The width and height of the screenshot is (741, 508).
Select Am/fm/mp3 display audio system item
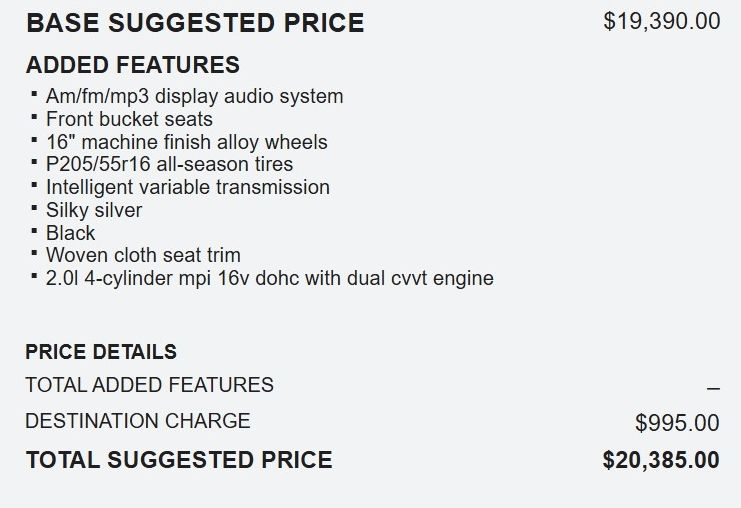(194, 97)
